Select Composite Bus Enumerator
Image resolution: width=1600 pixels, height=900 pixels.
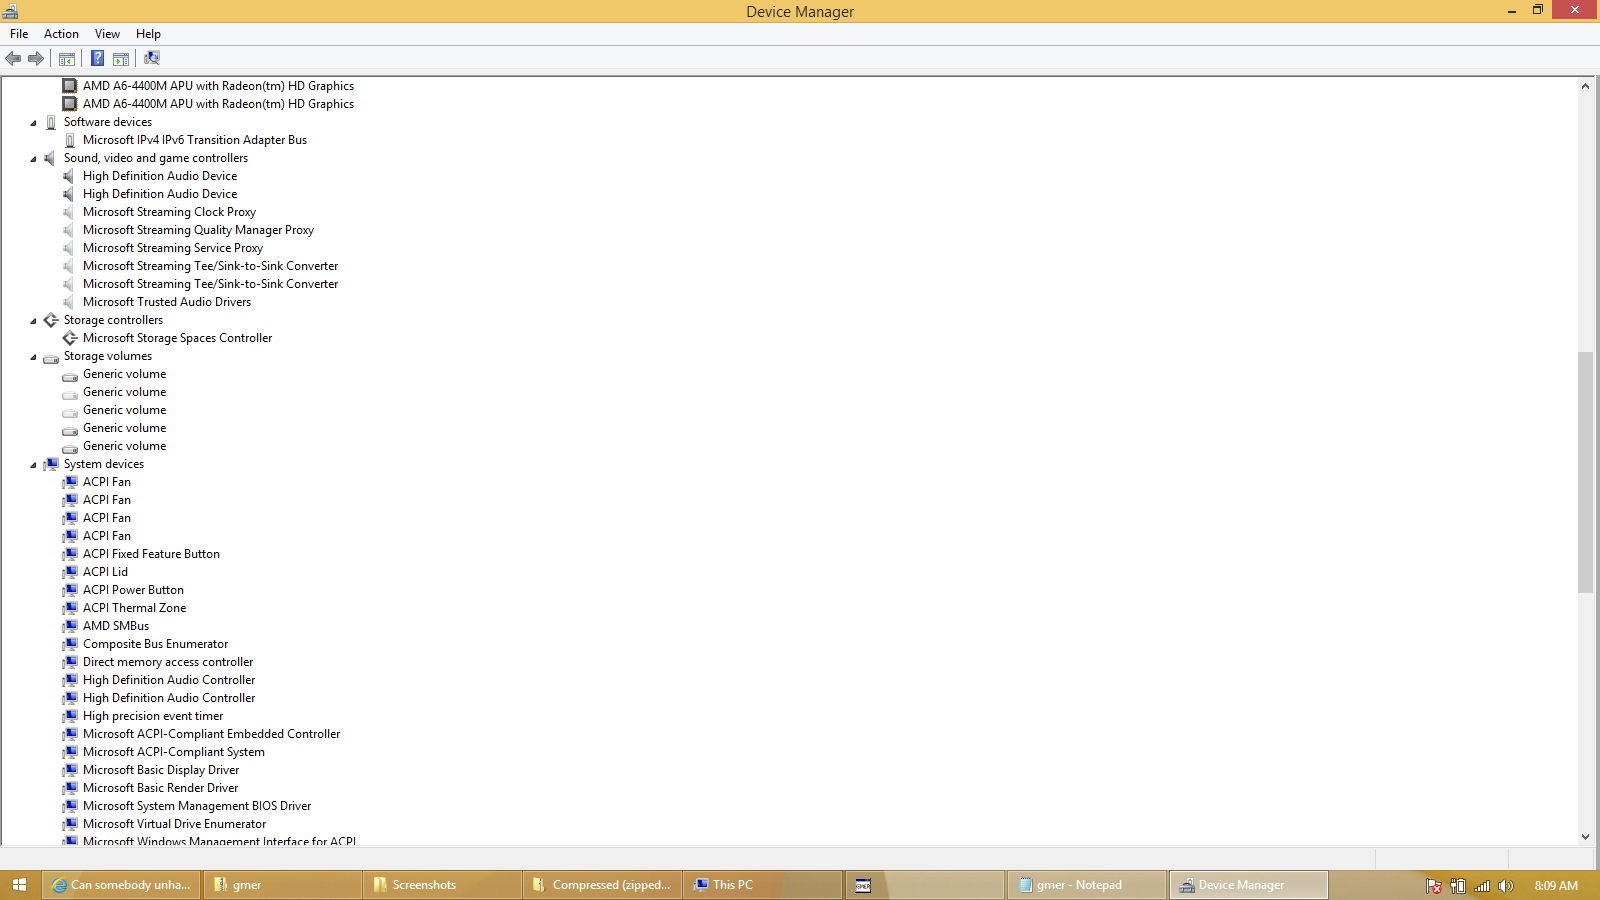pyautogui.click(x=155, y=644)
